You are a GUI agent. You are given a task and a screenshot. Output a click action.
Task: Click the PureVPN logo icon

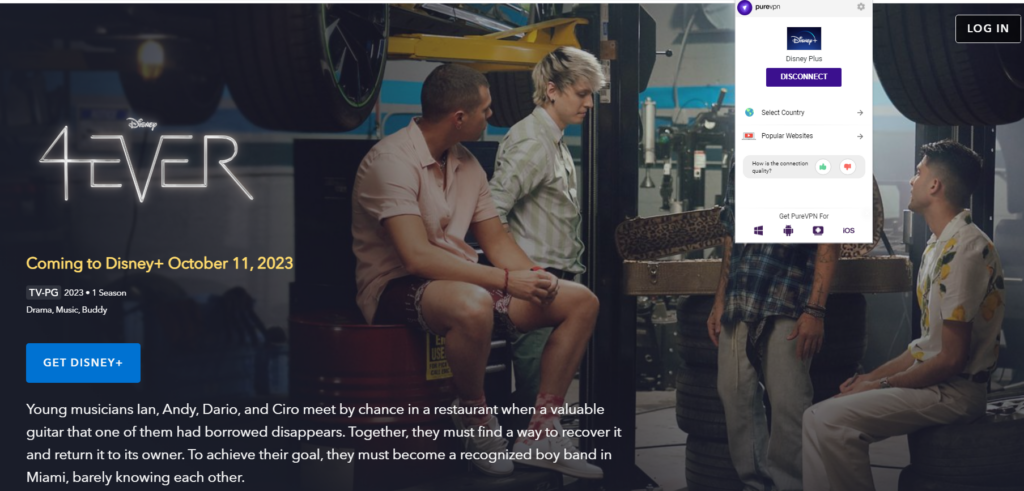[744, 7]
